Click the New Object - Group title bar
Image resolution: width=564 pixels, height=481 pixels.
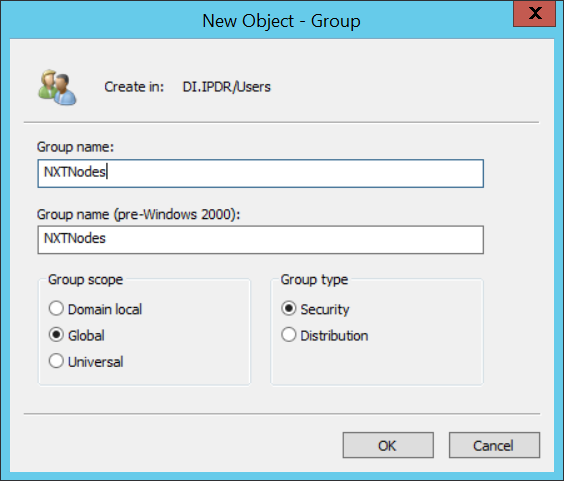281,21
